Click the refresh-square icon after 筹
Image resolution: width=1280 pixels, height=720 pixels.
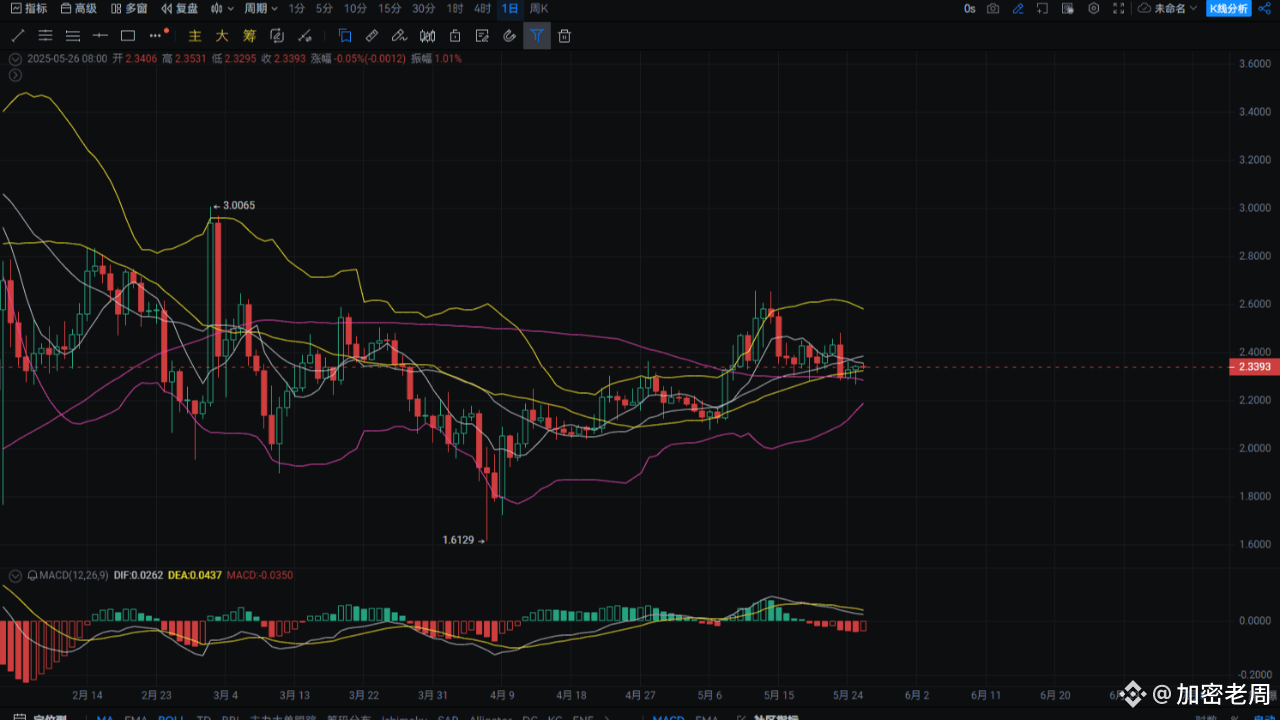pos(277,36)
